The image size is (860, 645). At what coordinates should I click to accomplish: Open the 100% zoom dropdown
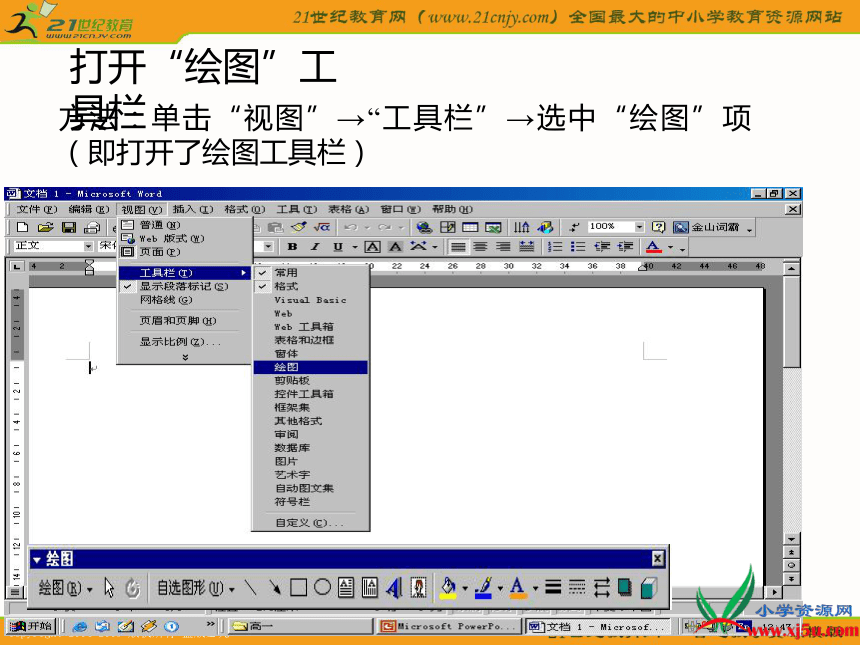[639, 227]
